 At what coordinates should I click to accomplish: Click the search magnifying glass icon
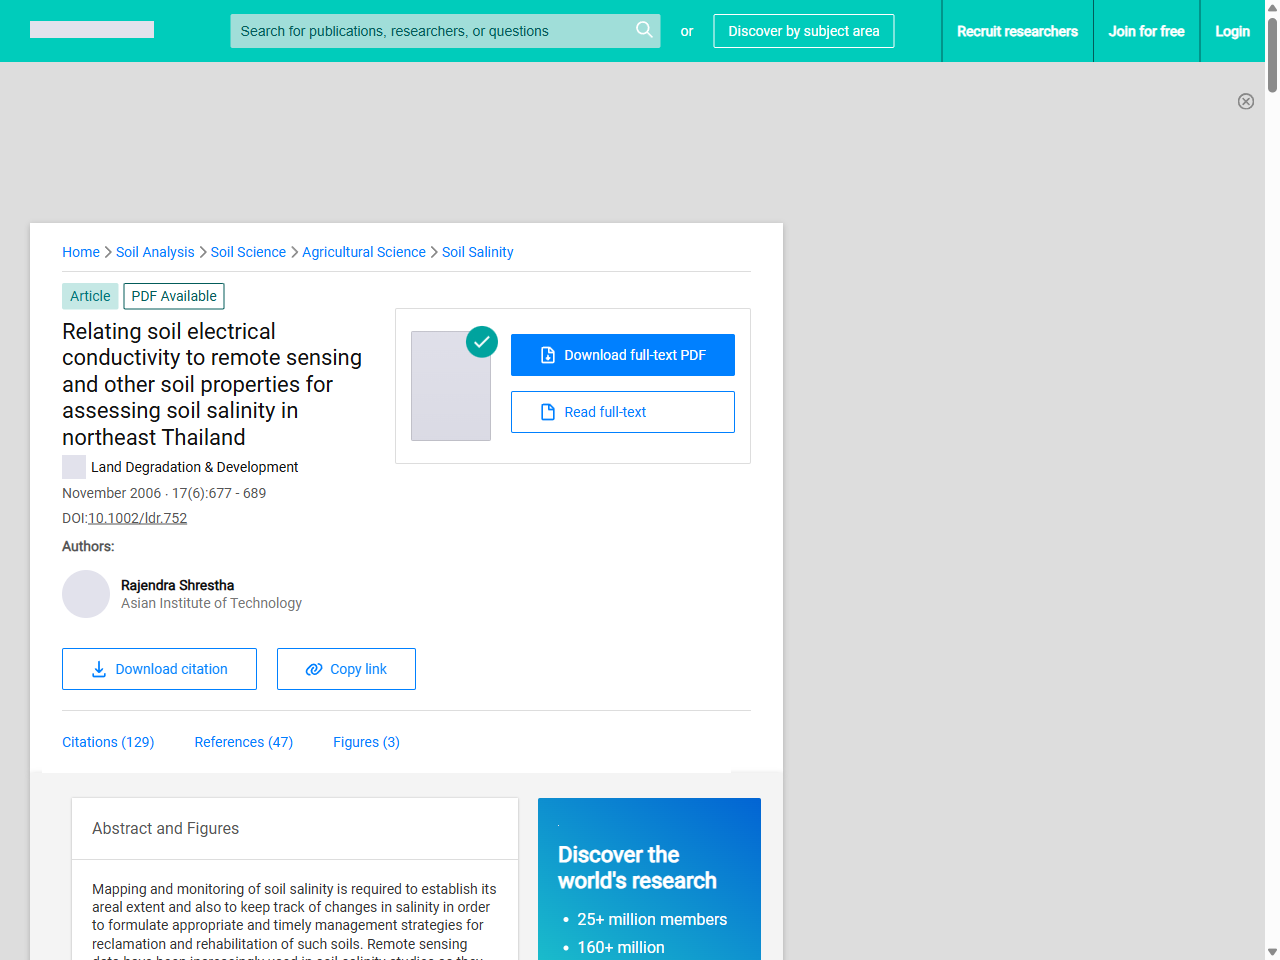[644, 30]
